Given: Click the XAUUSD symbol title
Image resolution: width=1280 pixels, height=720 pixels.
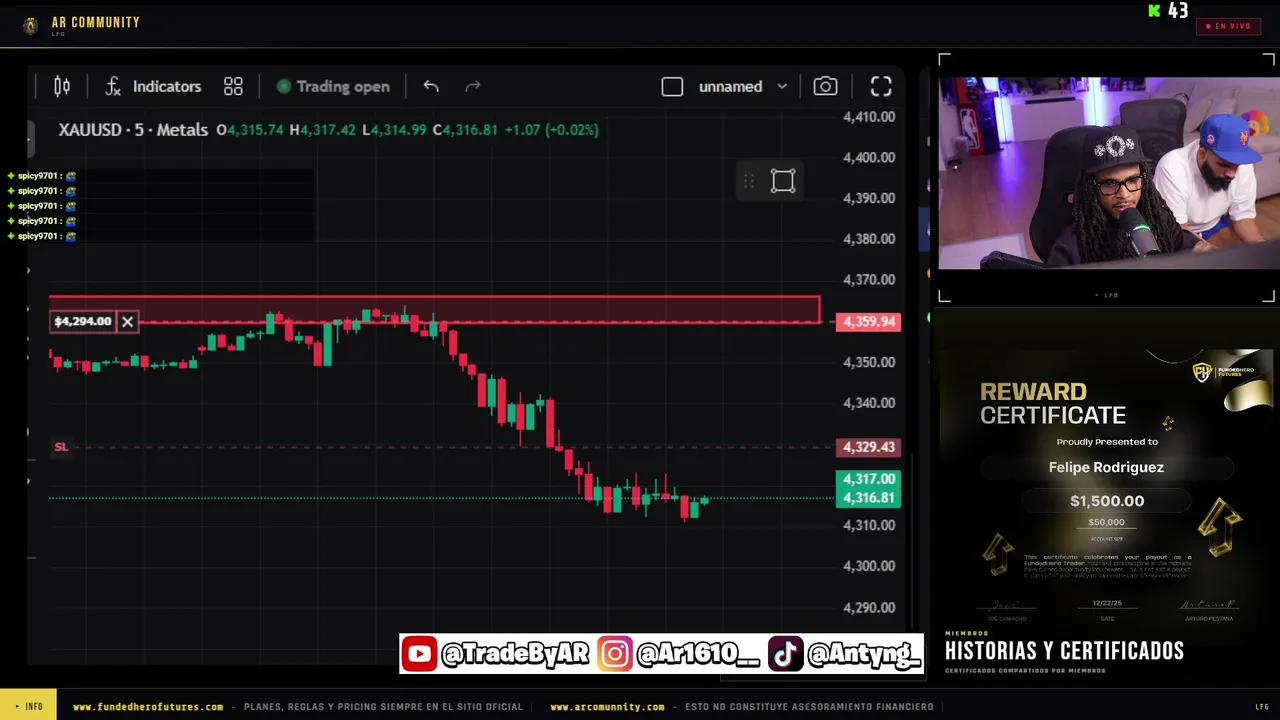Looking at the screenshot, I should point(133,130).
